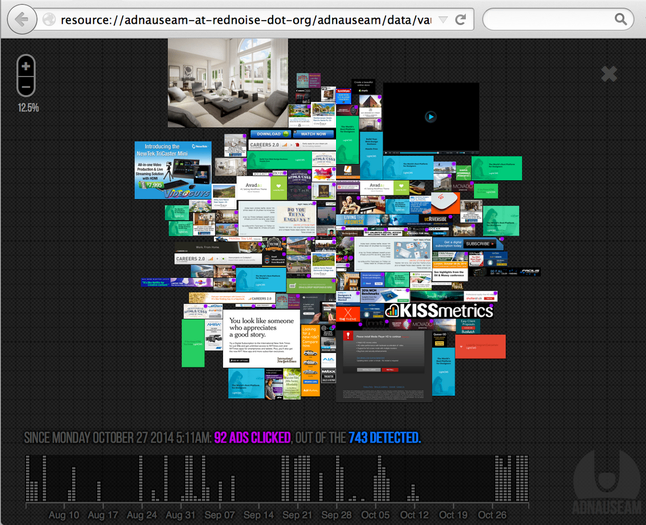The image size is (646, 525).
Task: Click the search magnifier icon
Action: (x=620, y=19)
